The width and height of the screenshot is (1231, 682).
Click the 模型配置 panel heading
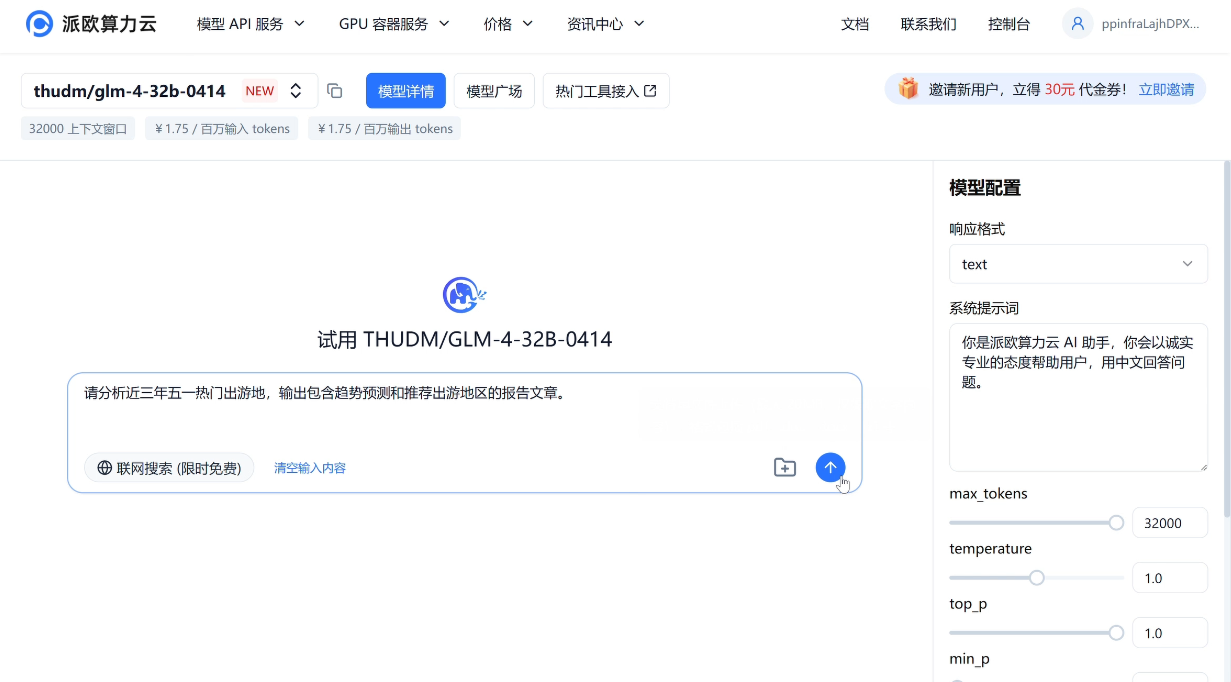[x=985, y=188]
